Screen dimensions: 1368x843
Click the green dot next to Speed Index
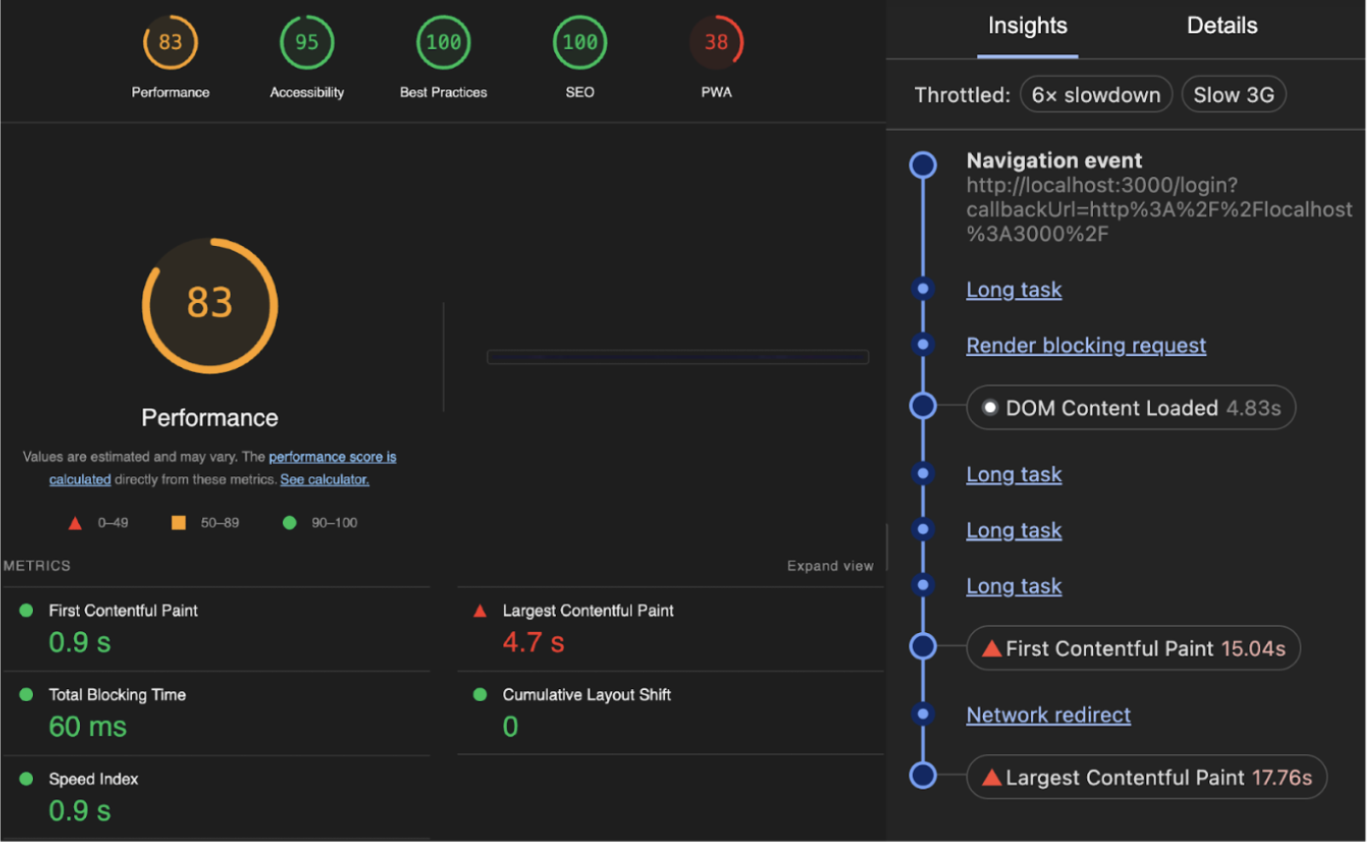tap(27, 779)
